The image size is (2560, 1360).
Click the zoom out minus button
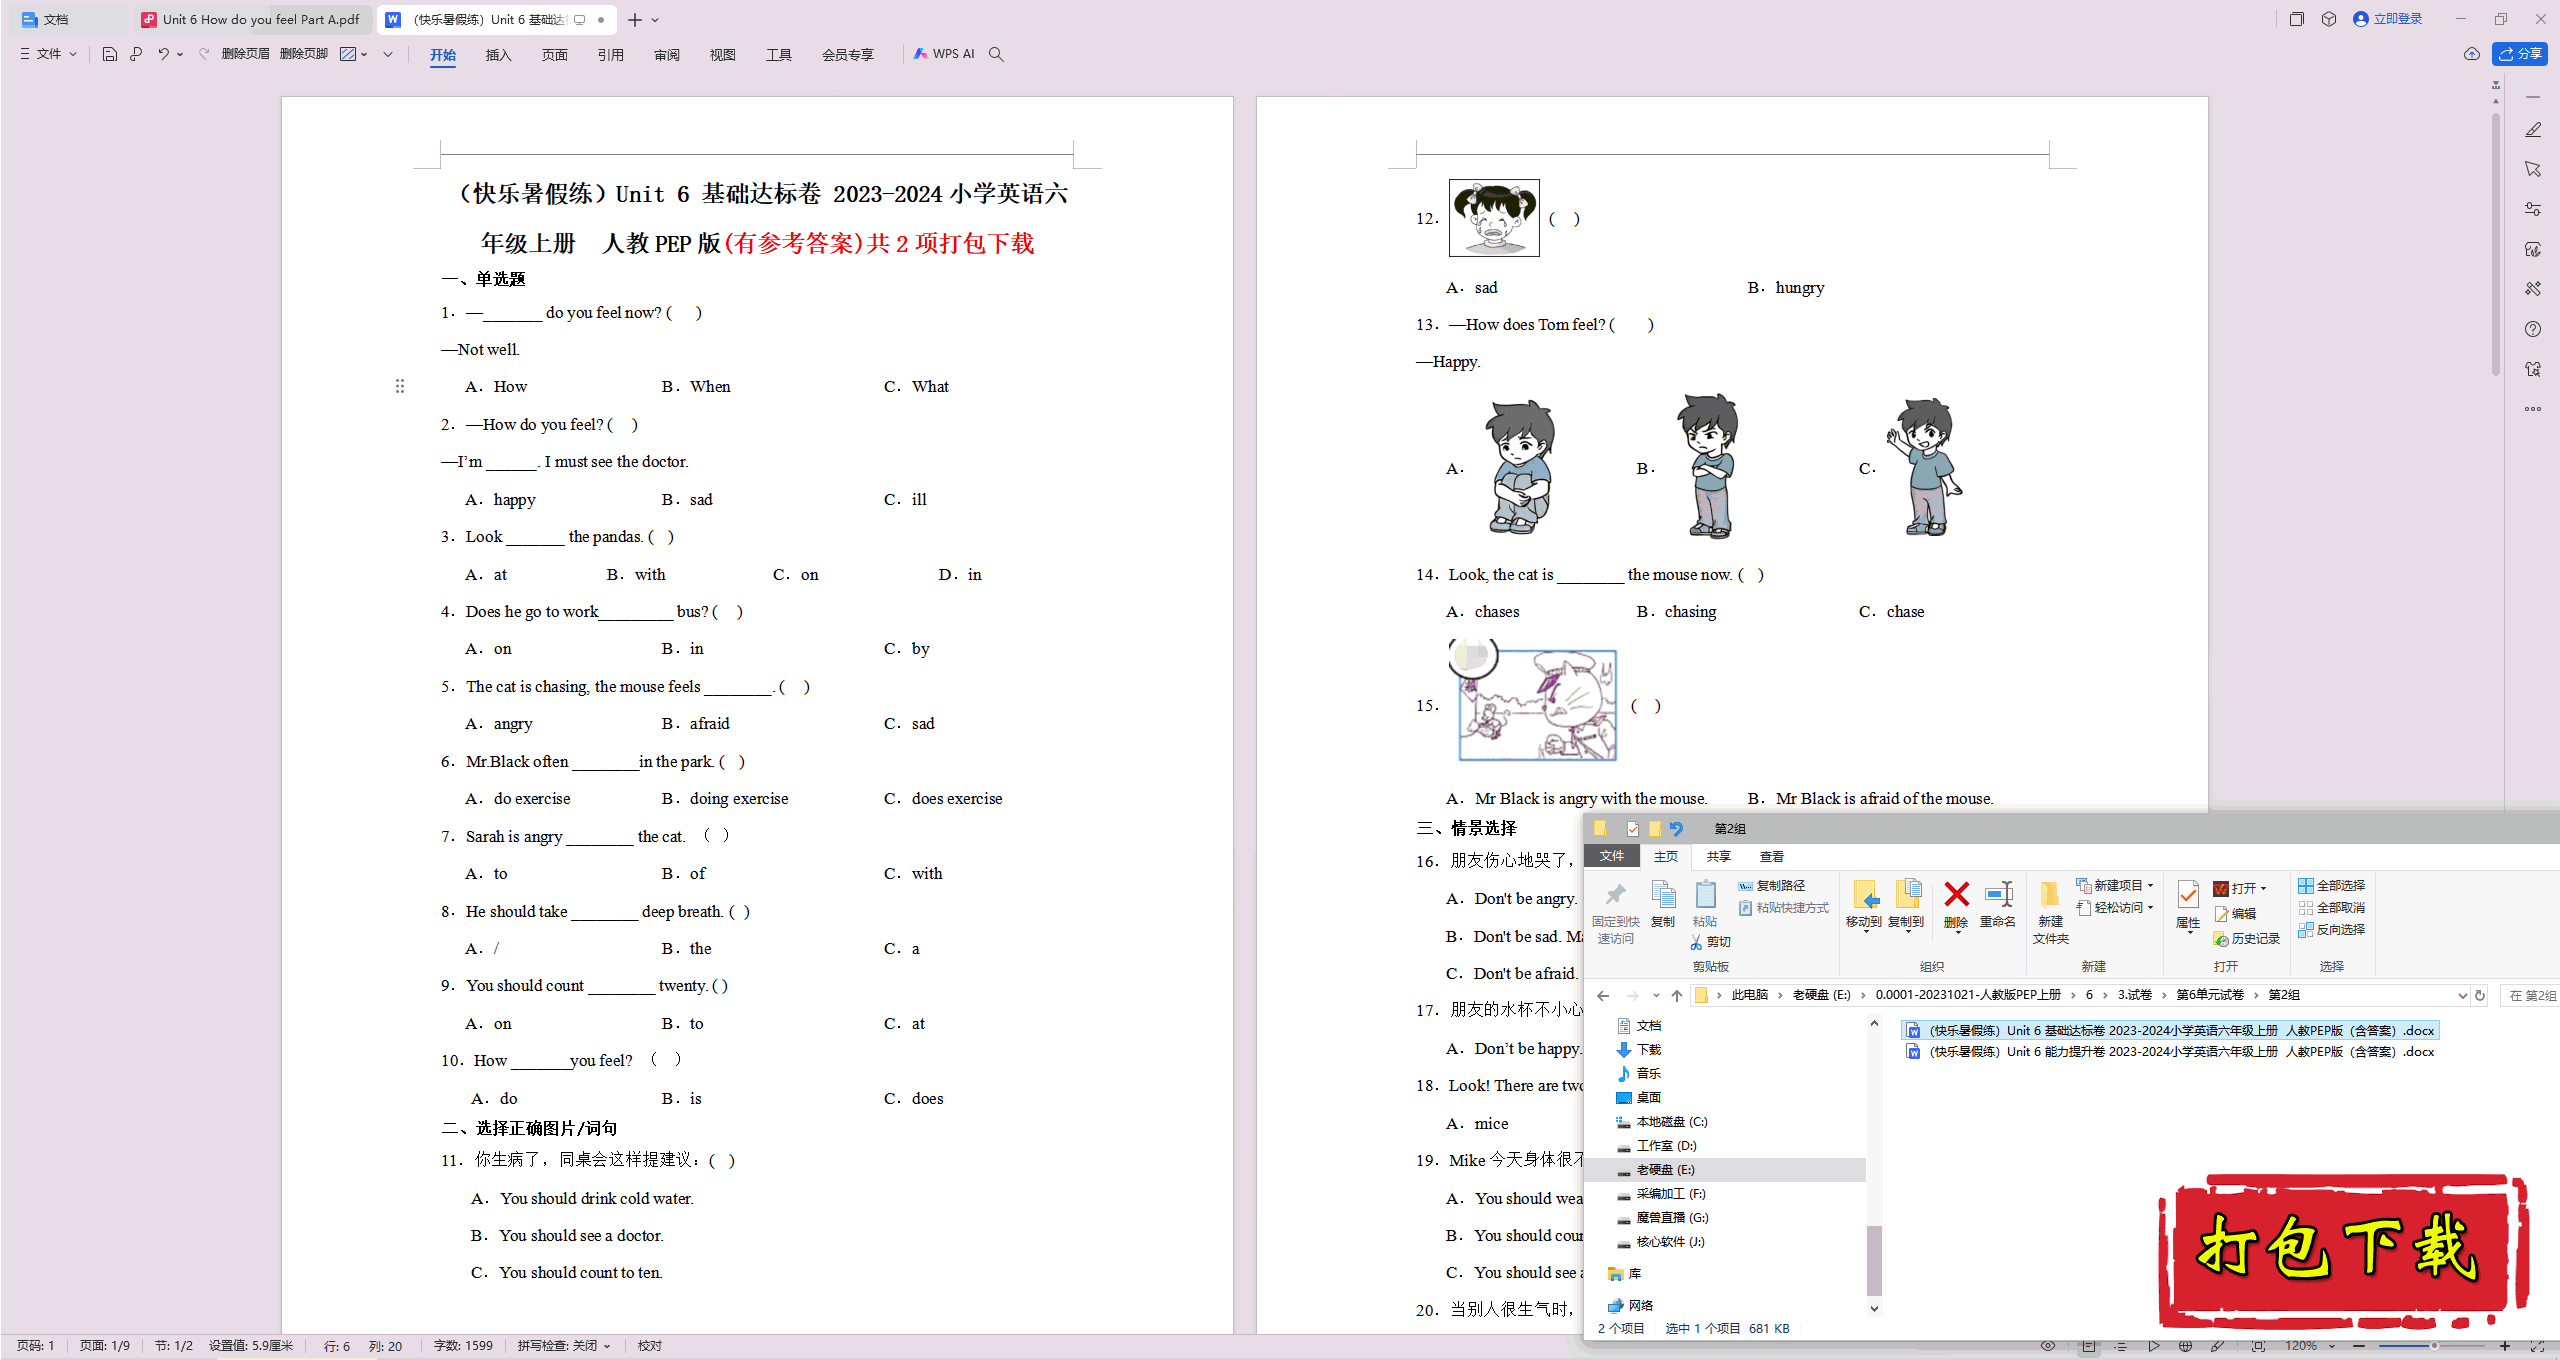2359,1346
